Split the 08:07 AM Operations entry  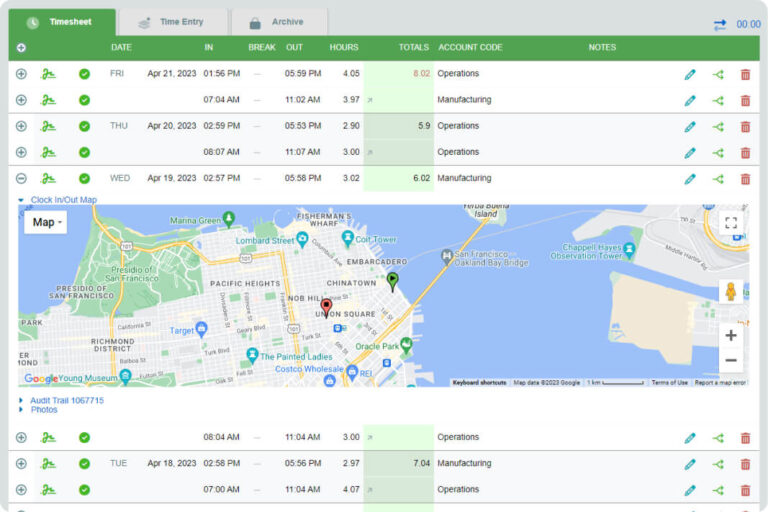pyautogui.click(x=718, y=153)
